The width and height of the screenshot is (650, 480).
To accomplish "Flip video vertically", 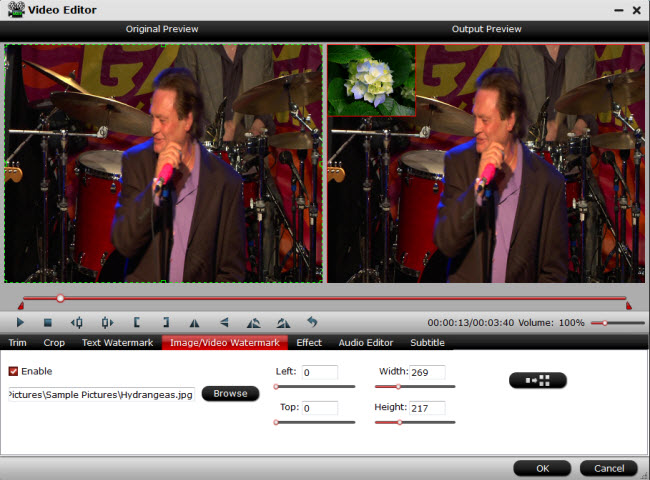I will (224, 322).
